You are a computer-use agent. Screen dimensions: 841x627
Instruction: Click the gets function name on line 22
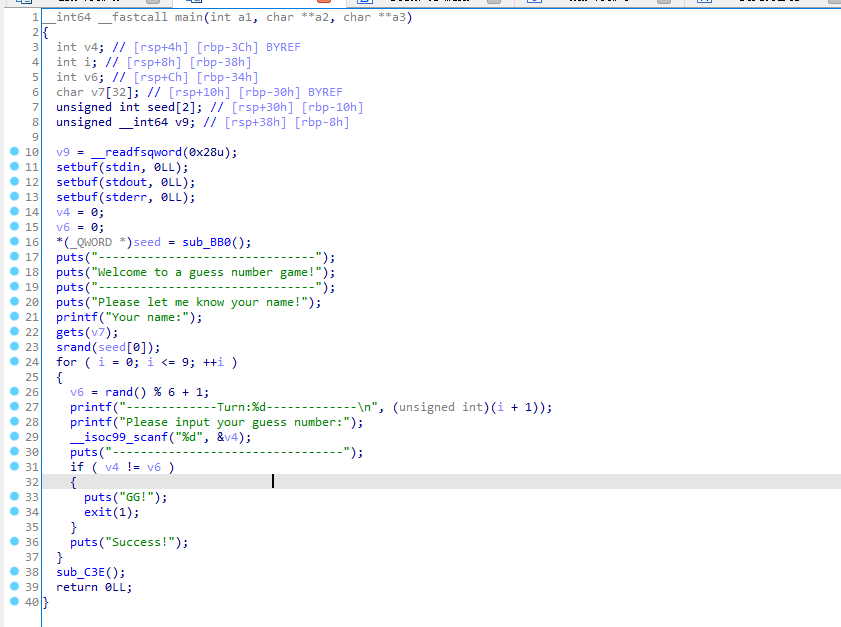70,333
